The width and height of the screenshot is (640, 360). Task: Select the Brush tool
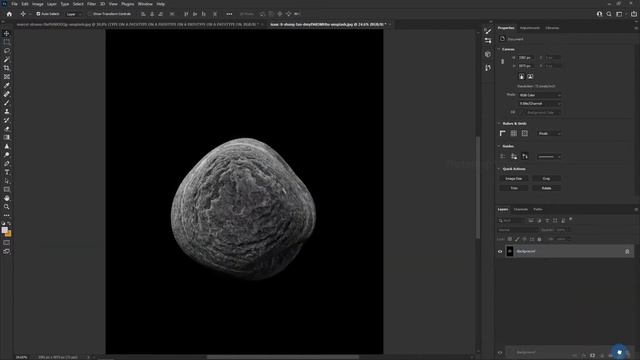[7, 103]
